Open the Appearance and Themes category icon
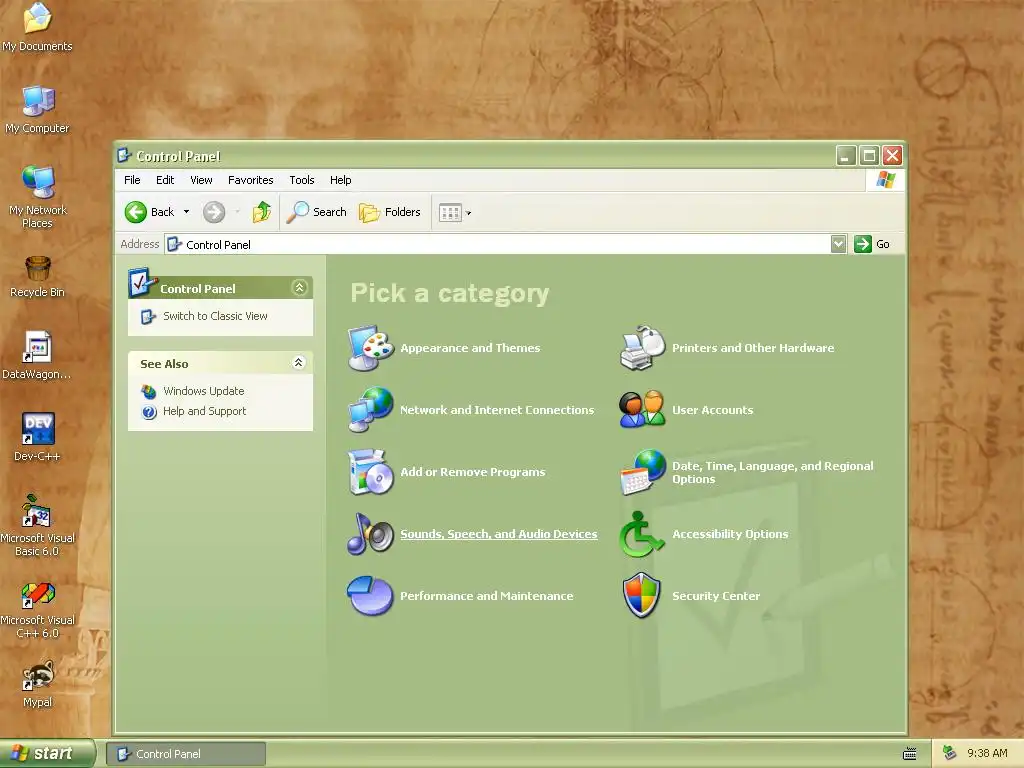The height and width of the screenshot is (768, 1024). click(370, 347)
